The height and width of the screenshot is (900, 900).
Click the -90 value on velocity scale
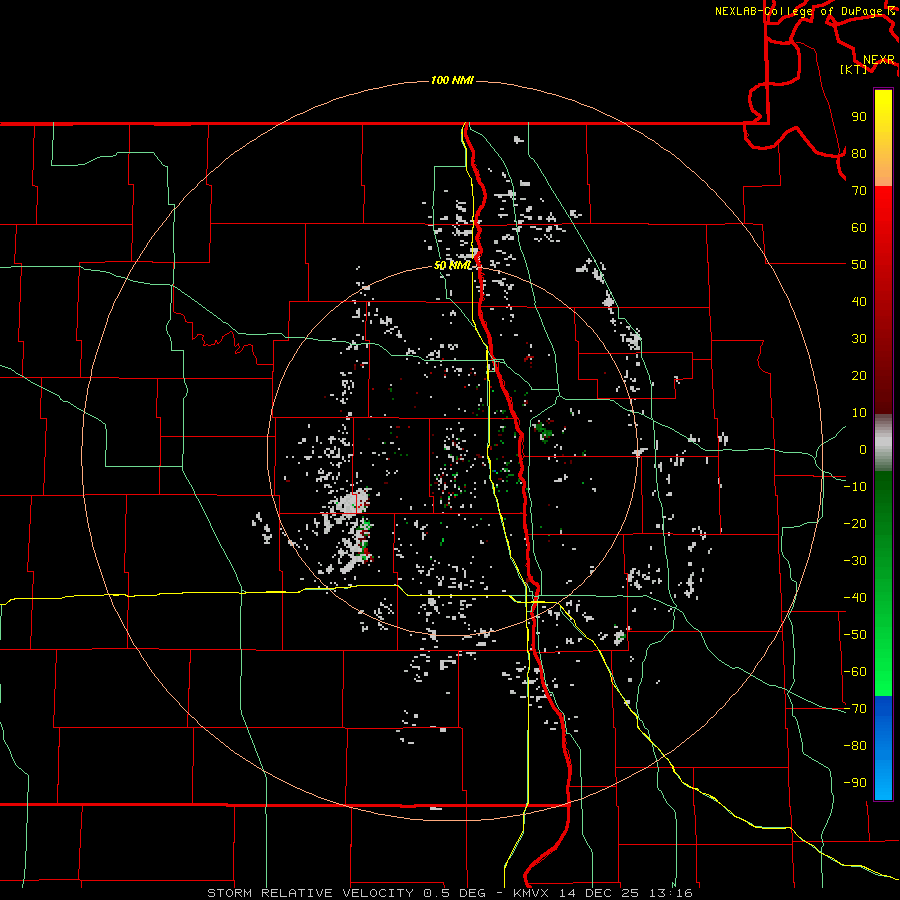pyautogui.click(x=855, y=783)
